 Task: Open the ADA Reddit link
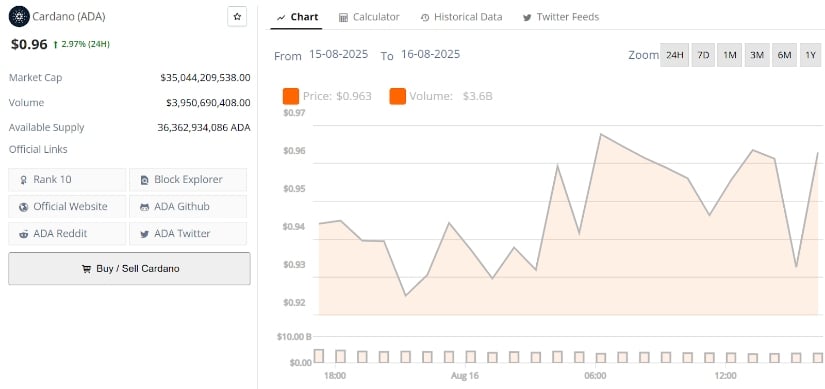[x=67, y=234]
